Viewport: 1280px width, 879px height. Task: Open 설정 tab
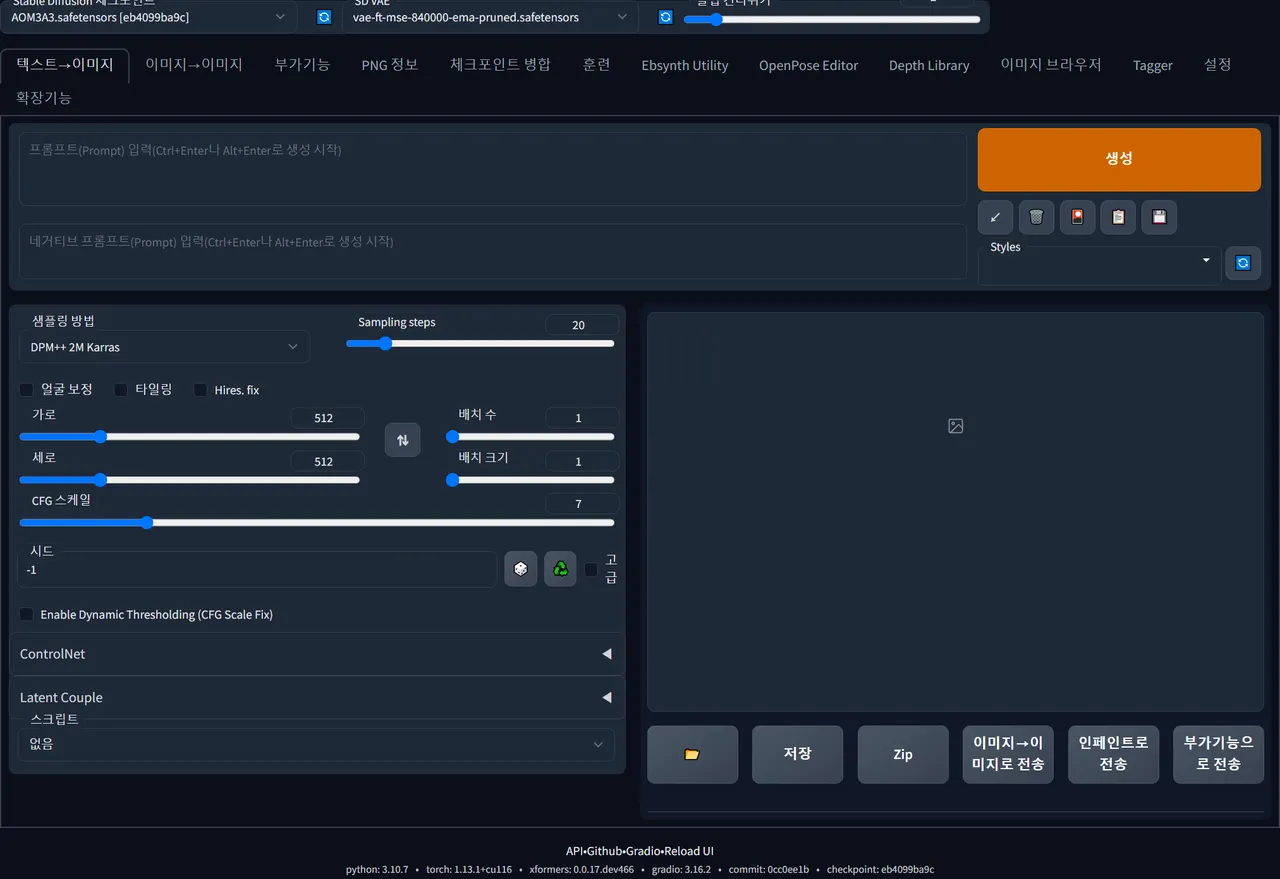(1217, 64)
